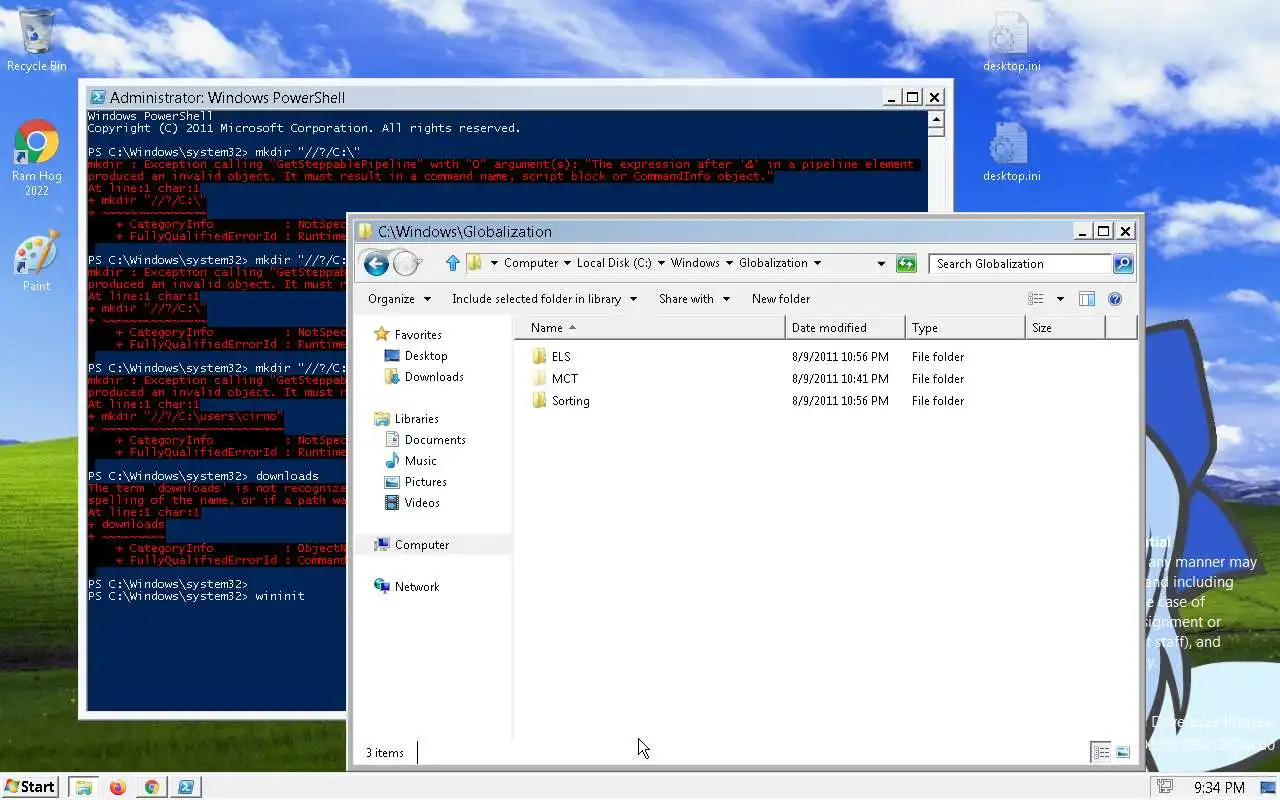Sort by Size column header

[1066, 328]
